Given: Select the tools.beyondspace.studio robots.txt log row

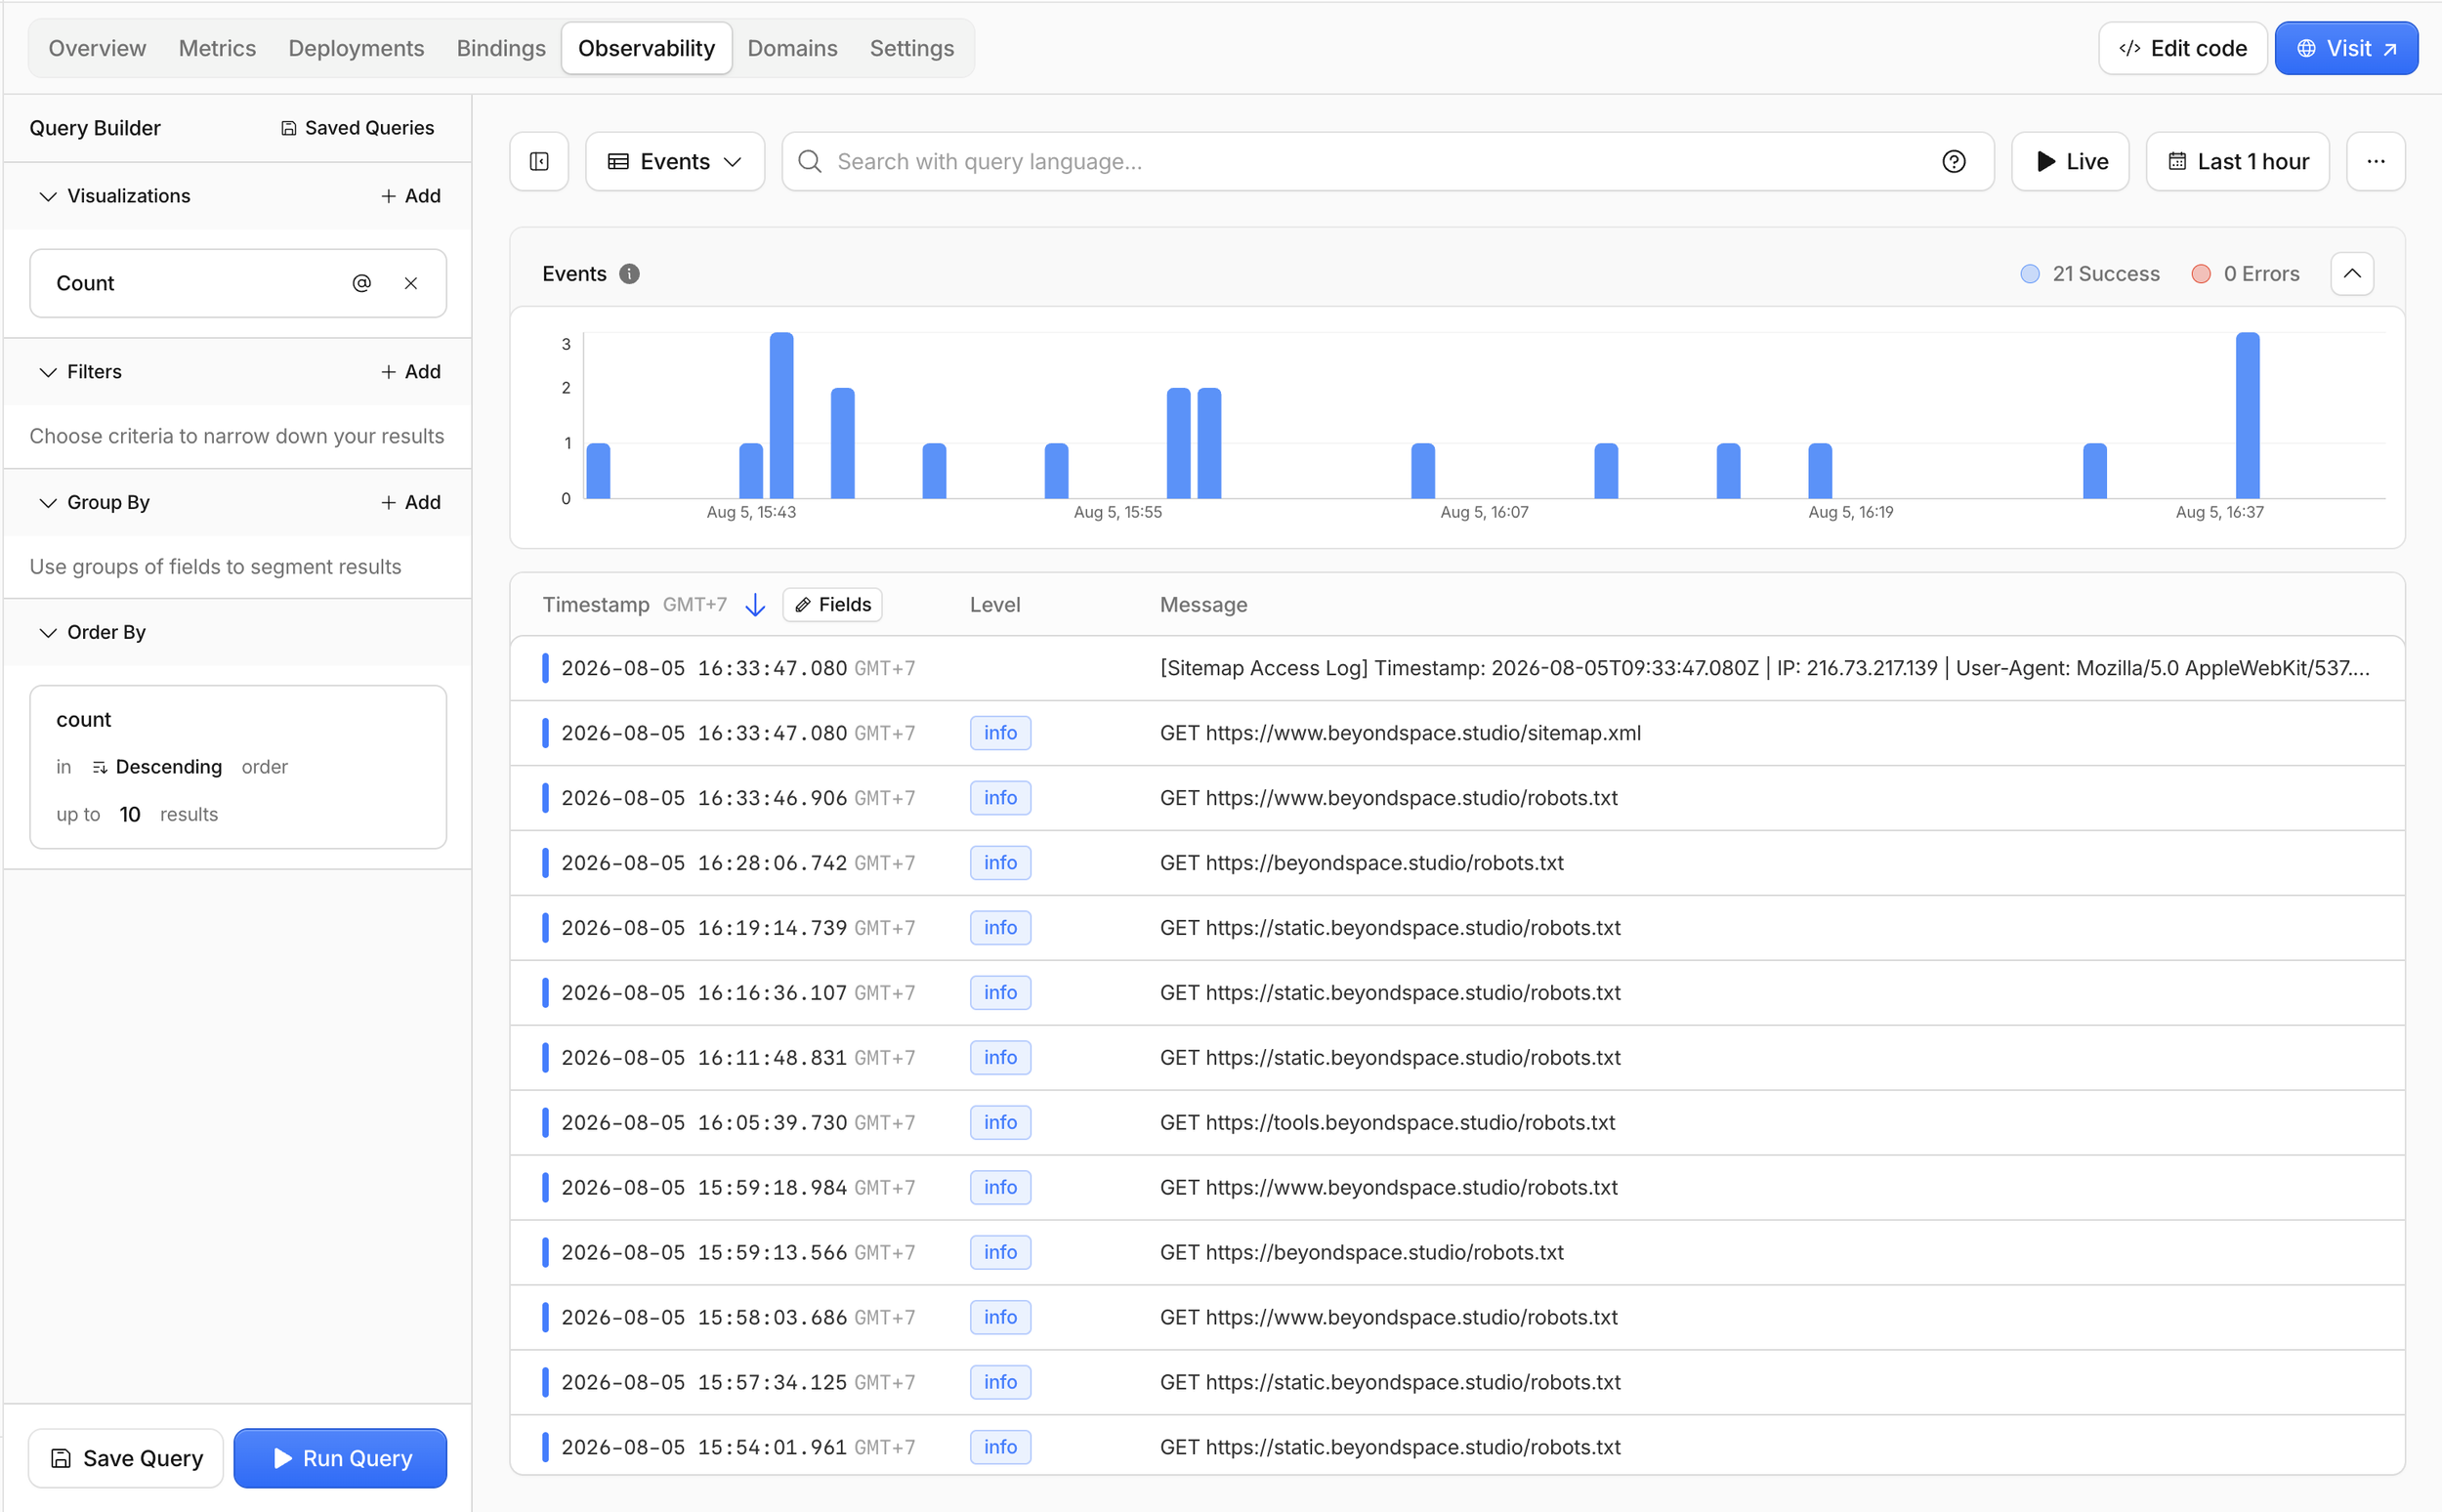Looking at the screenshot, I should [1457, 1123].
